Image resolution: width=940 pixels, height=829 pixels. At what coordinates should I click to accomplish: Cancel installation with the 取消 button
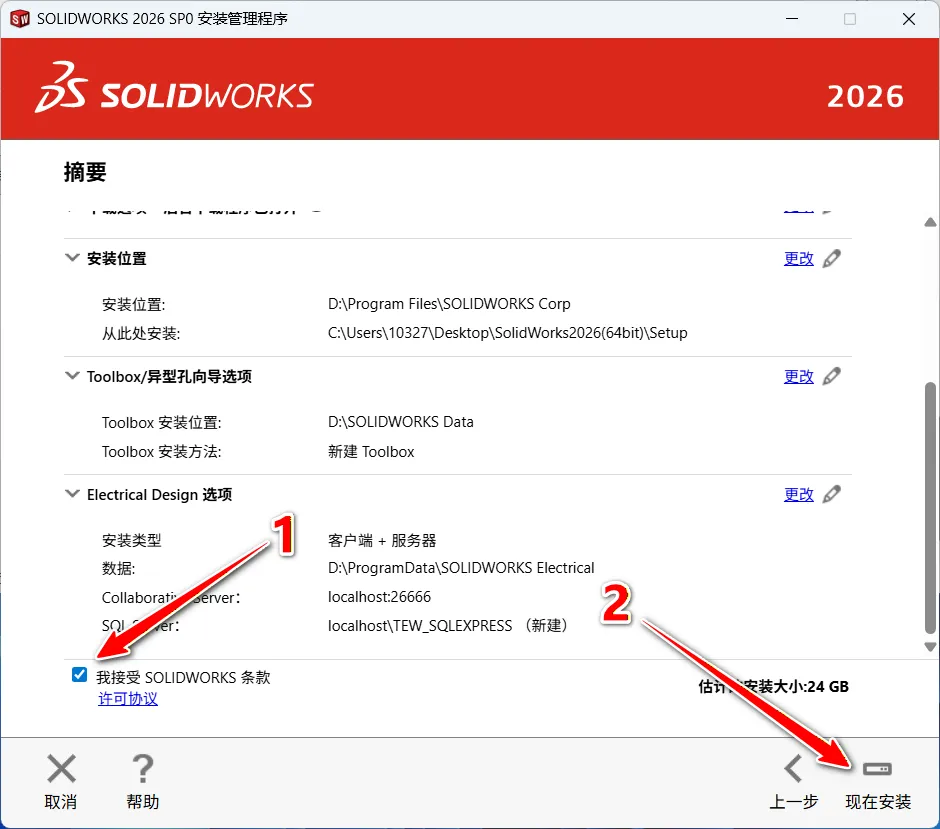point(61,783)
